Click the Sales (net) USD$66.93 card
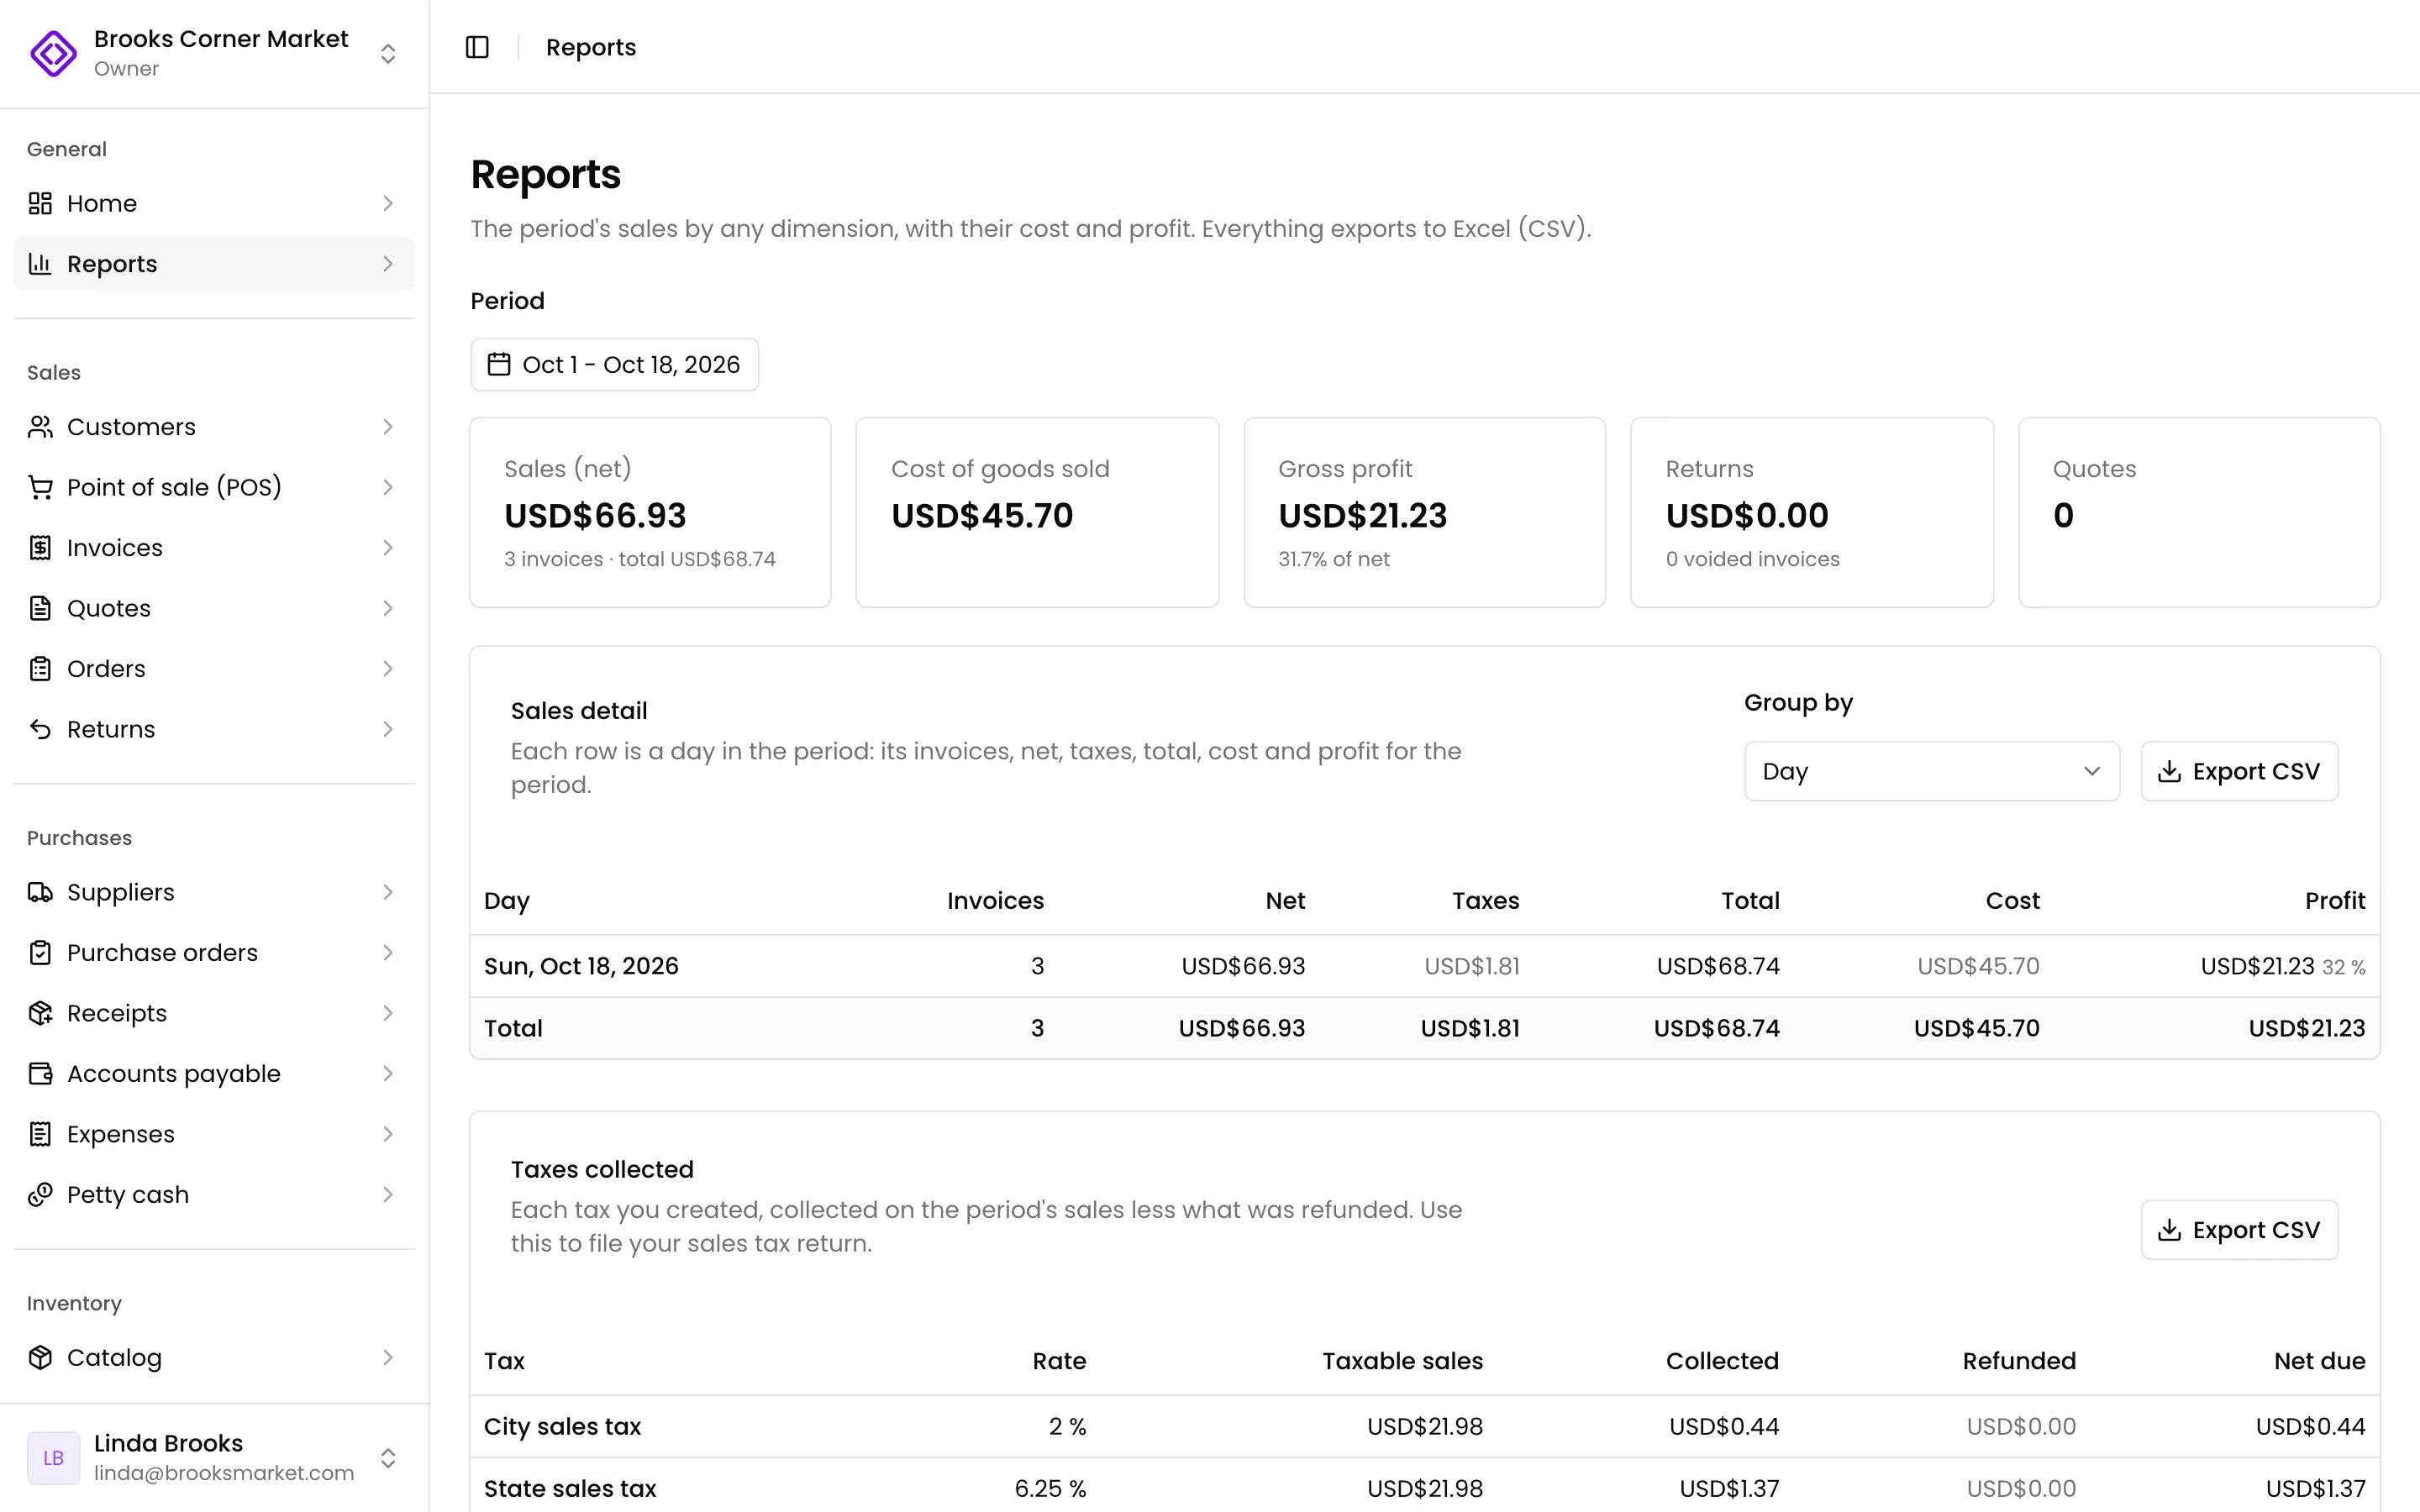This screenshot has height=1512, width=2420. 650,512
